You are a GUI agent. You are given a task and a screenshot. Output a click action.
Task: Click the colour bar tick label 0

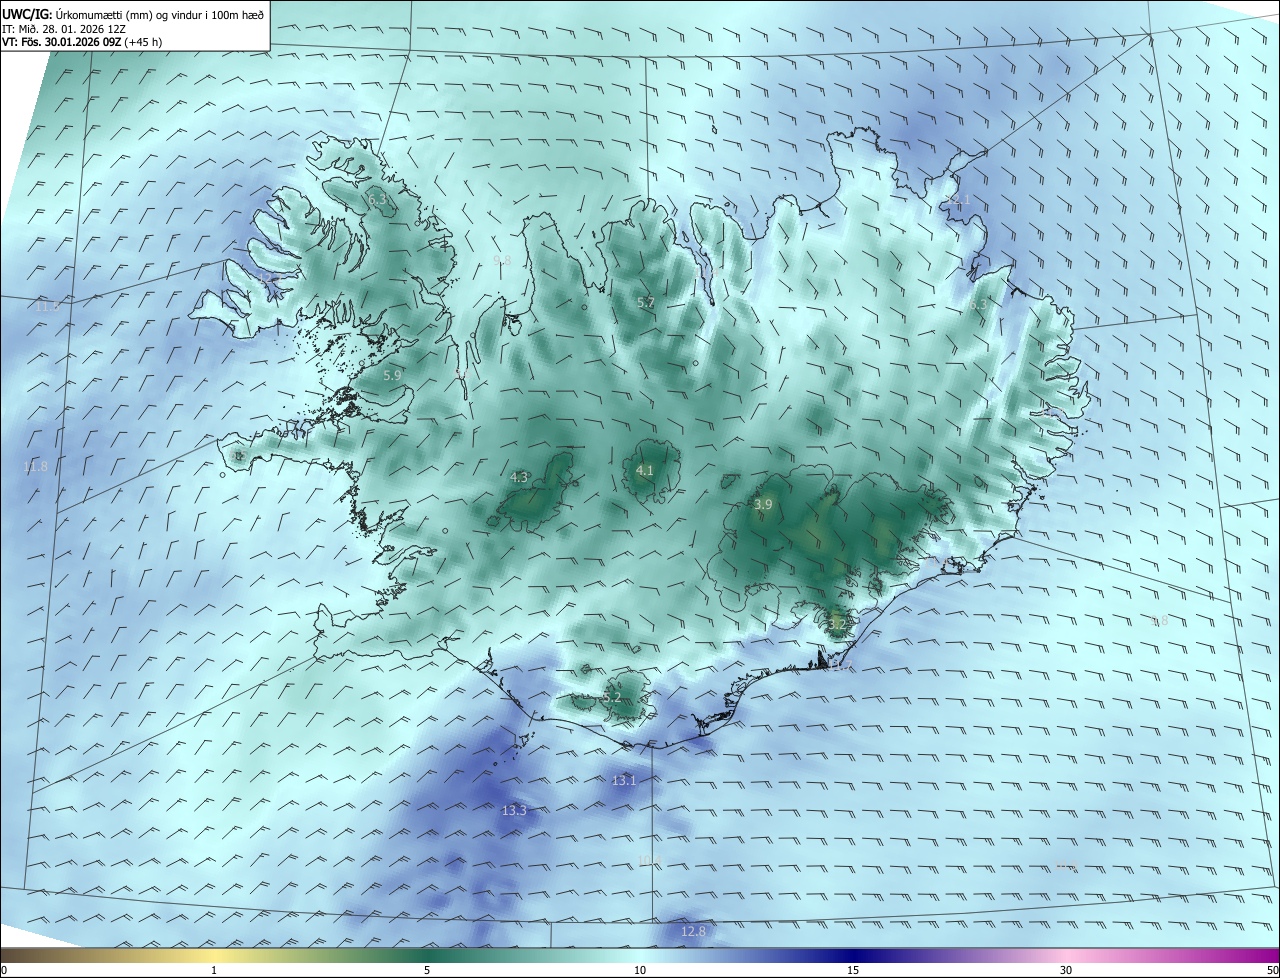(x=4, y=970)
